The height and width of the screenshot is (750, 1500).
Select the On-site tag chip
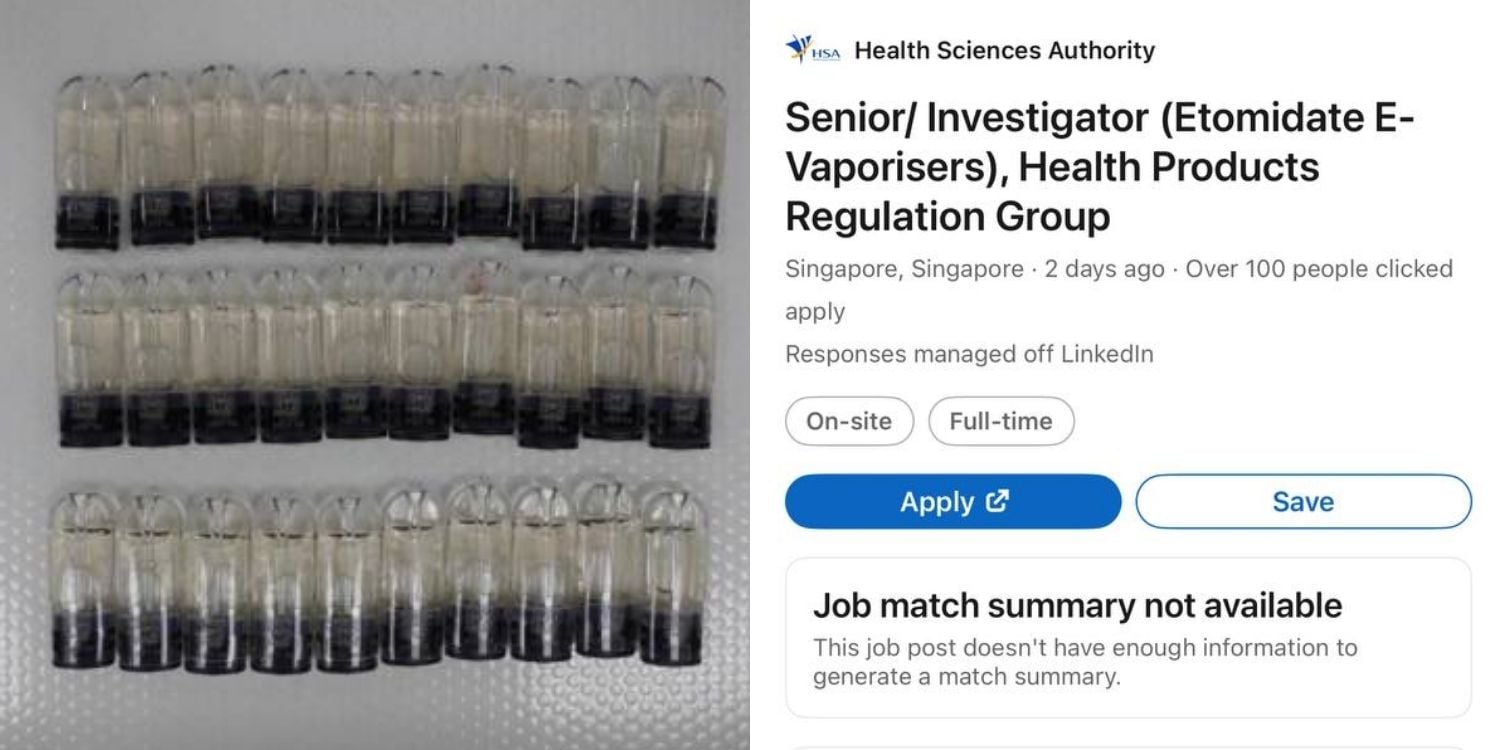[x=849, y=421]
